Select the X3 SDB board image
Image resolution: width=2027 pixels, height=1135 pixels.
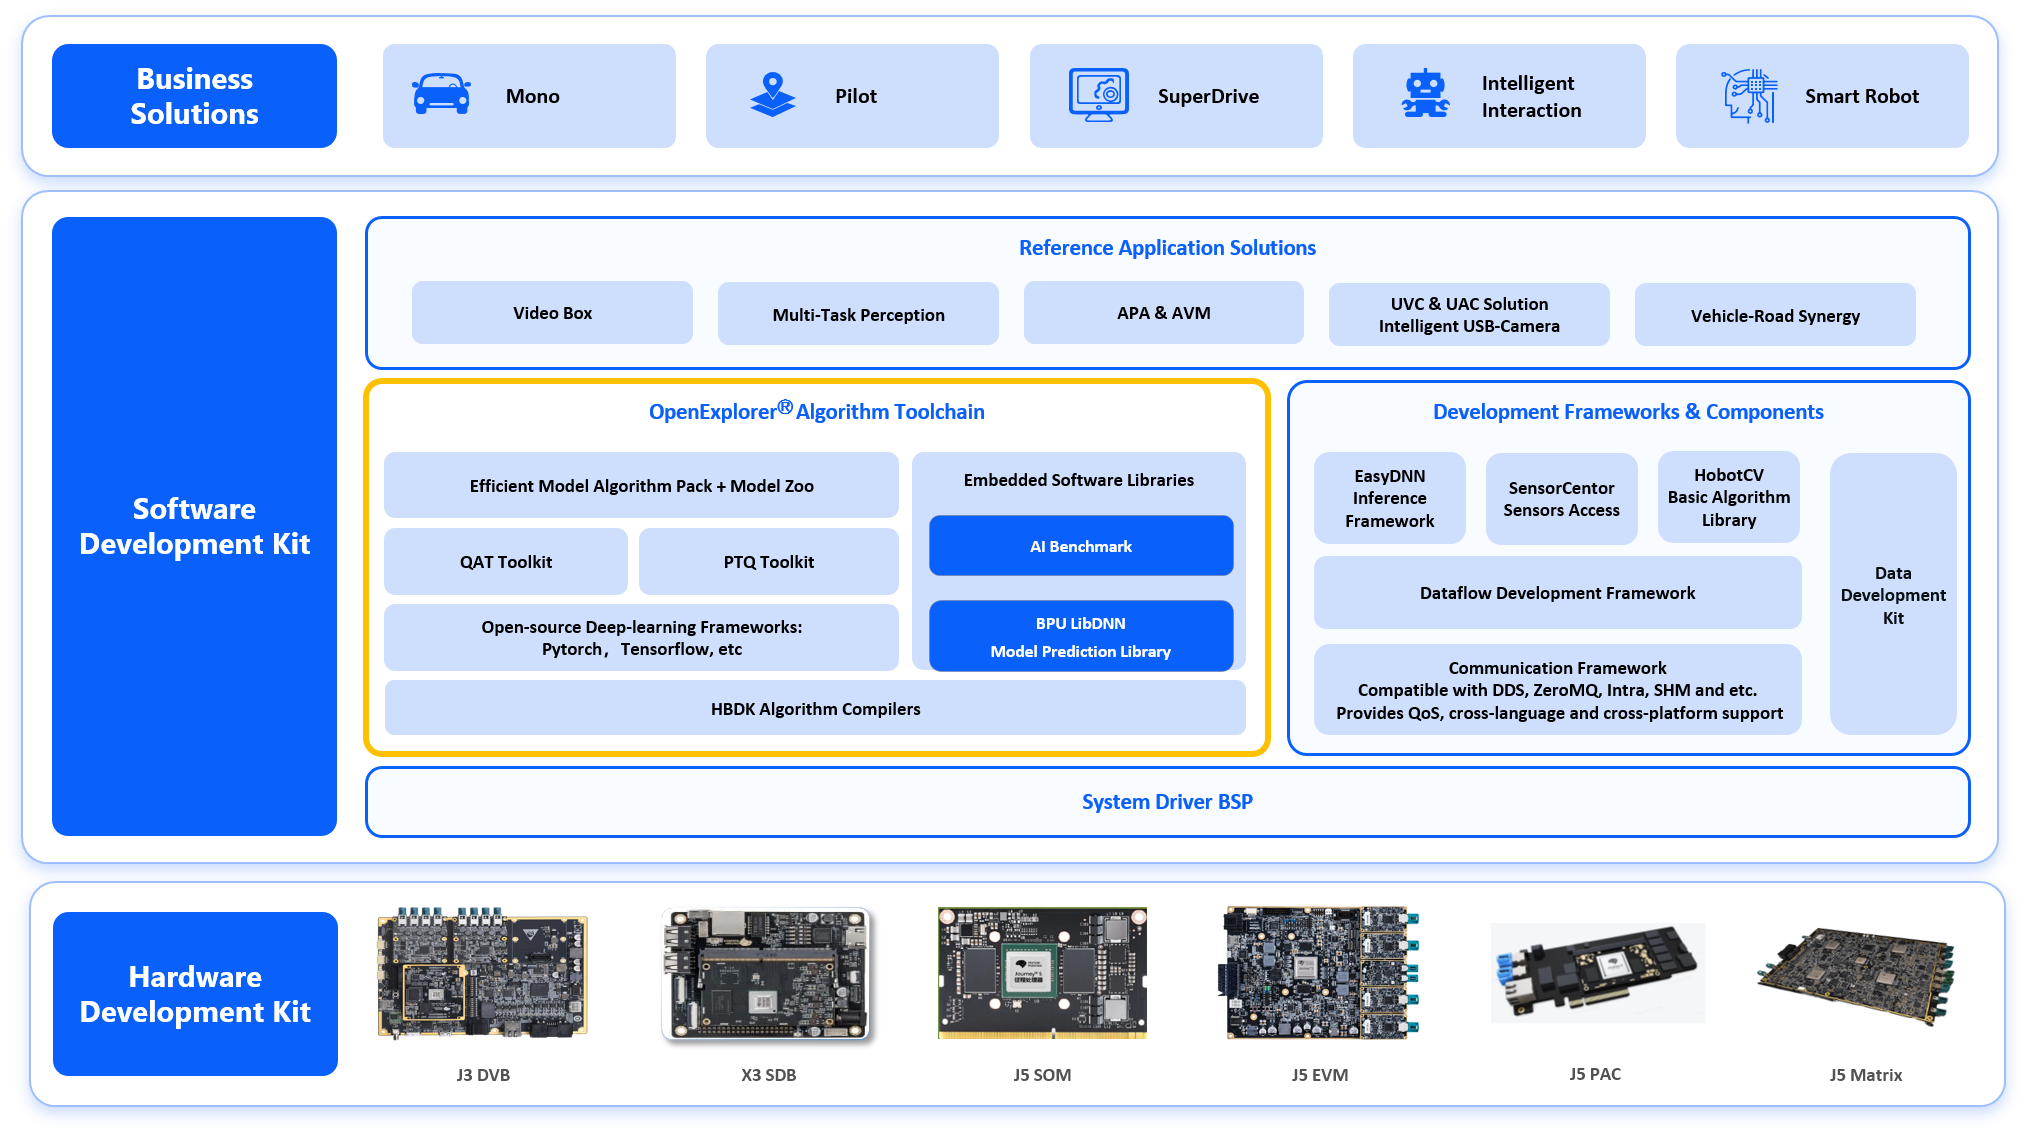click(x=768, y=973)
